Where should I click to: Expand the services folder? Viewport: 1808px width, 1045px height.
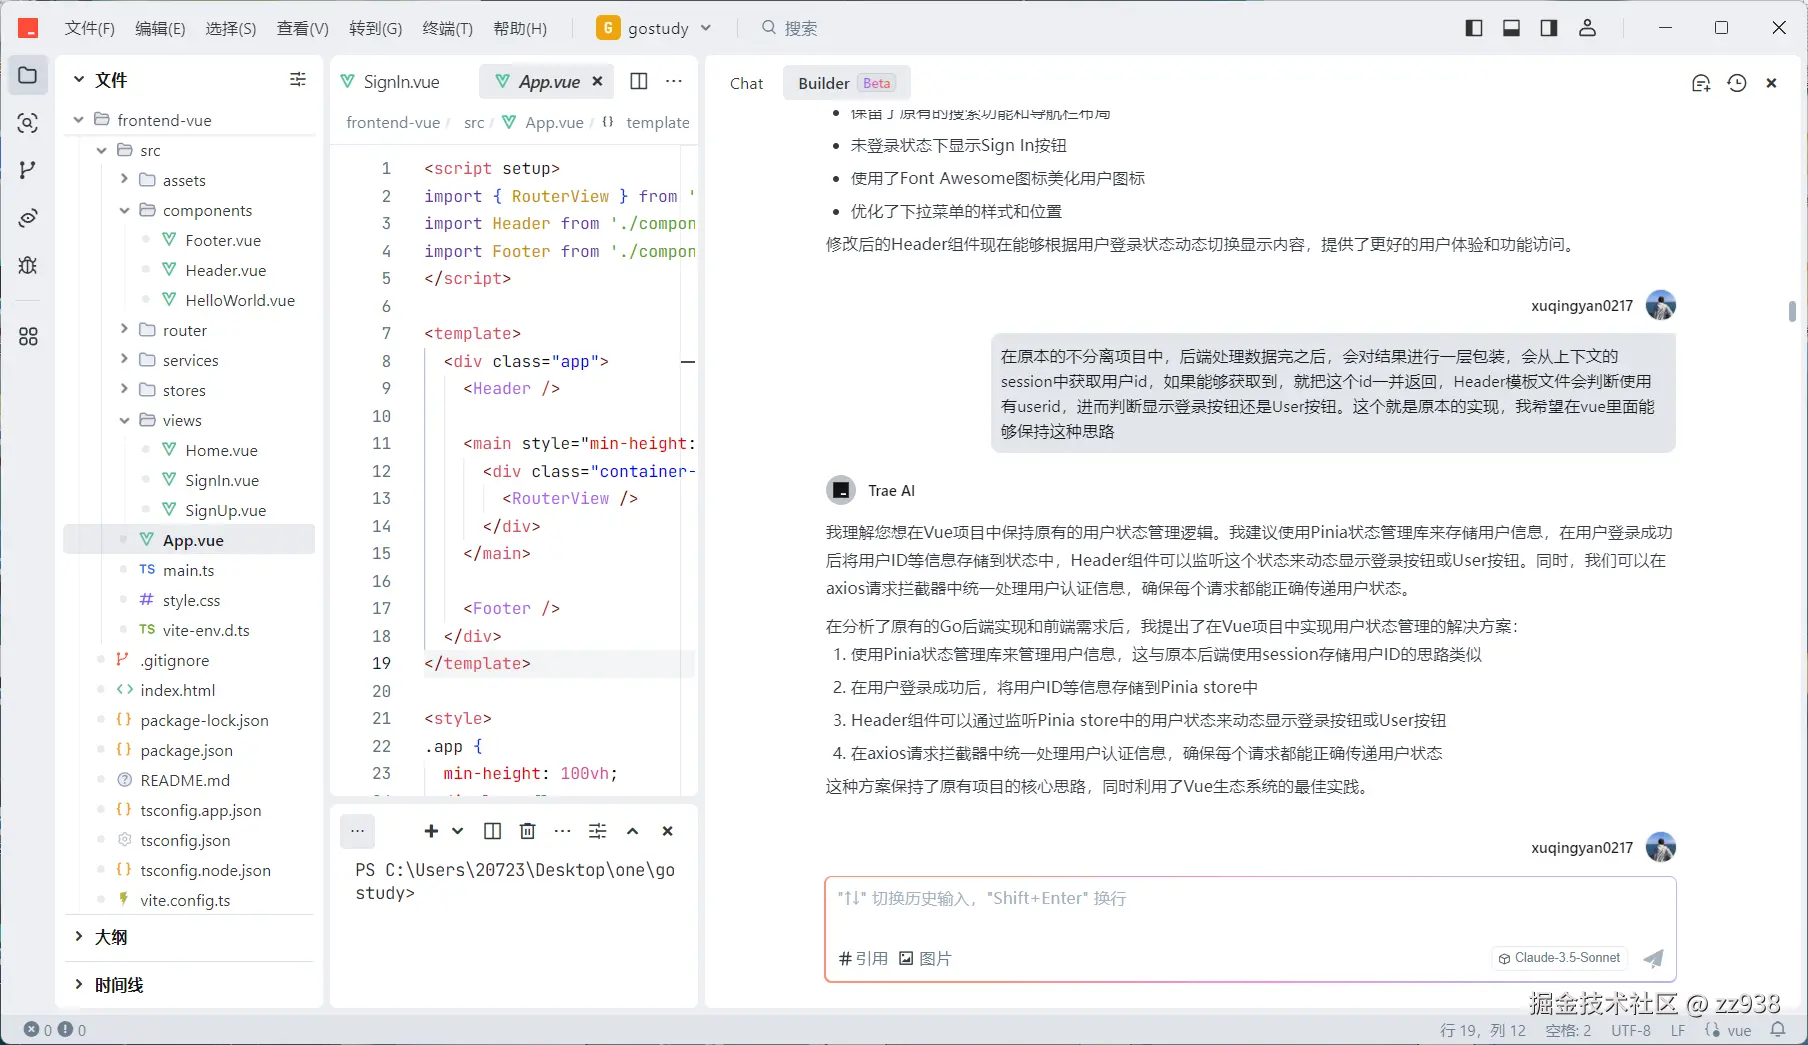click(124, 359)
